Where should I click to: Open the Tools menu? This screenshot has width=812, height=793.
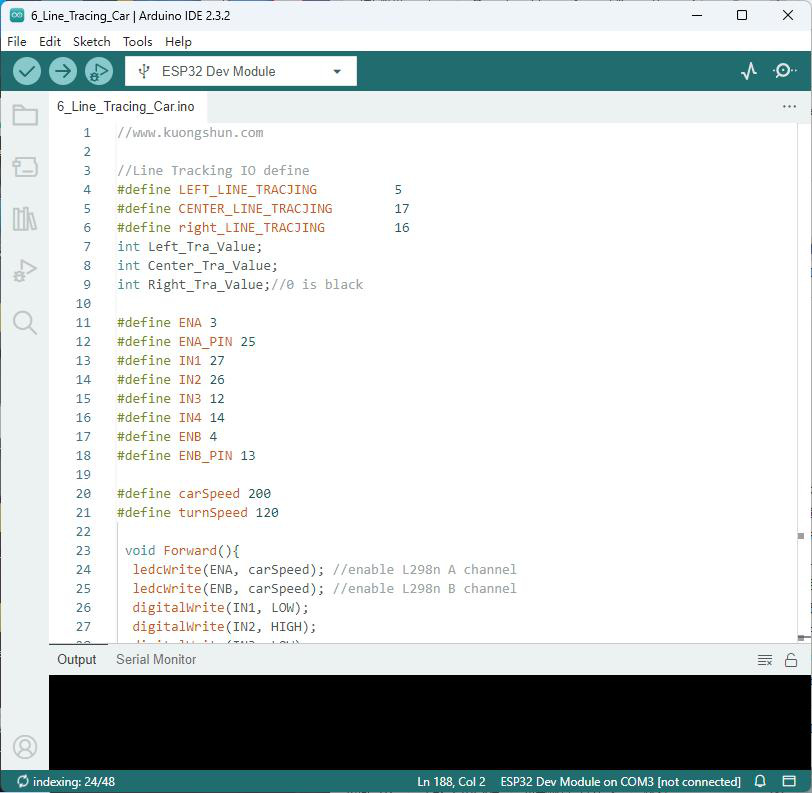coord(137,41)
